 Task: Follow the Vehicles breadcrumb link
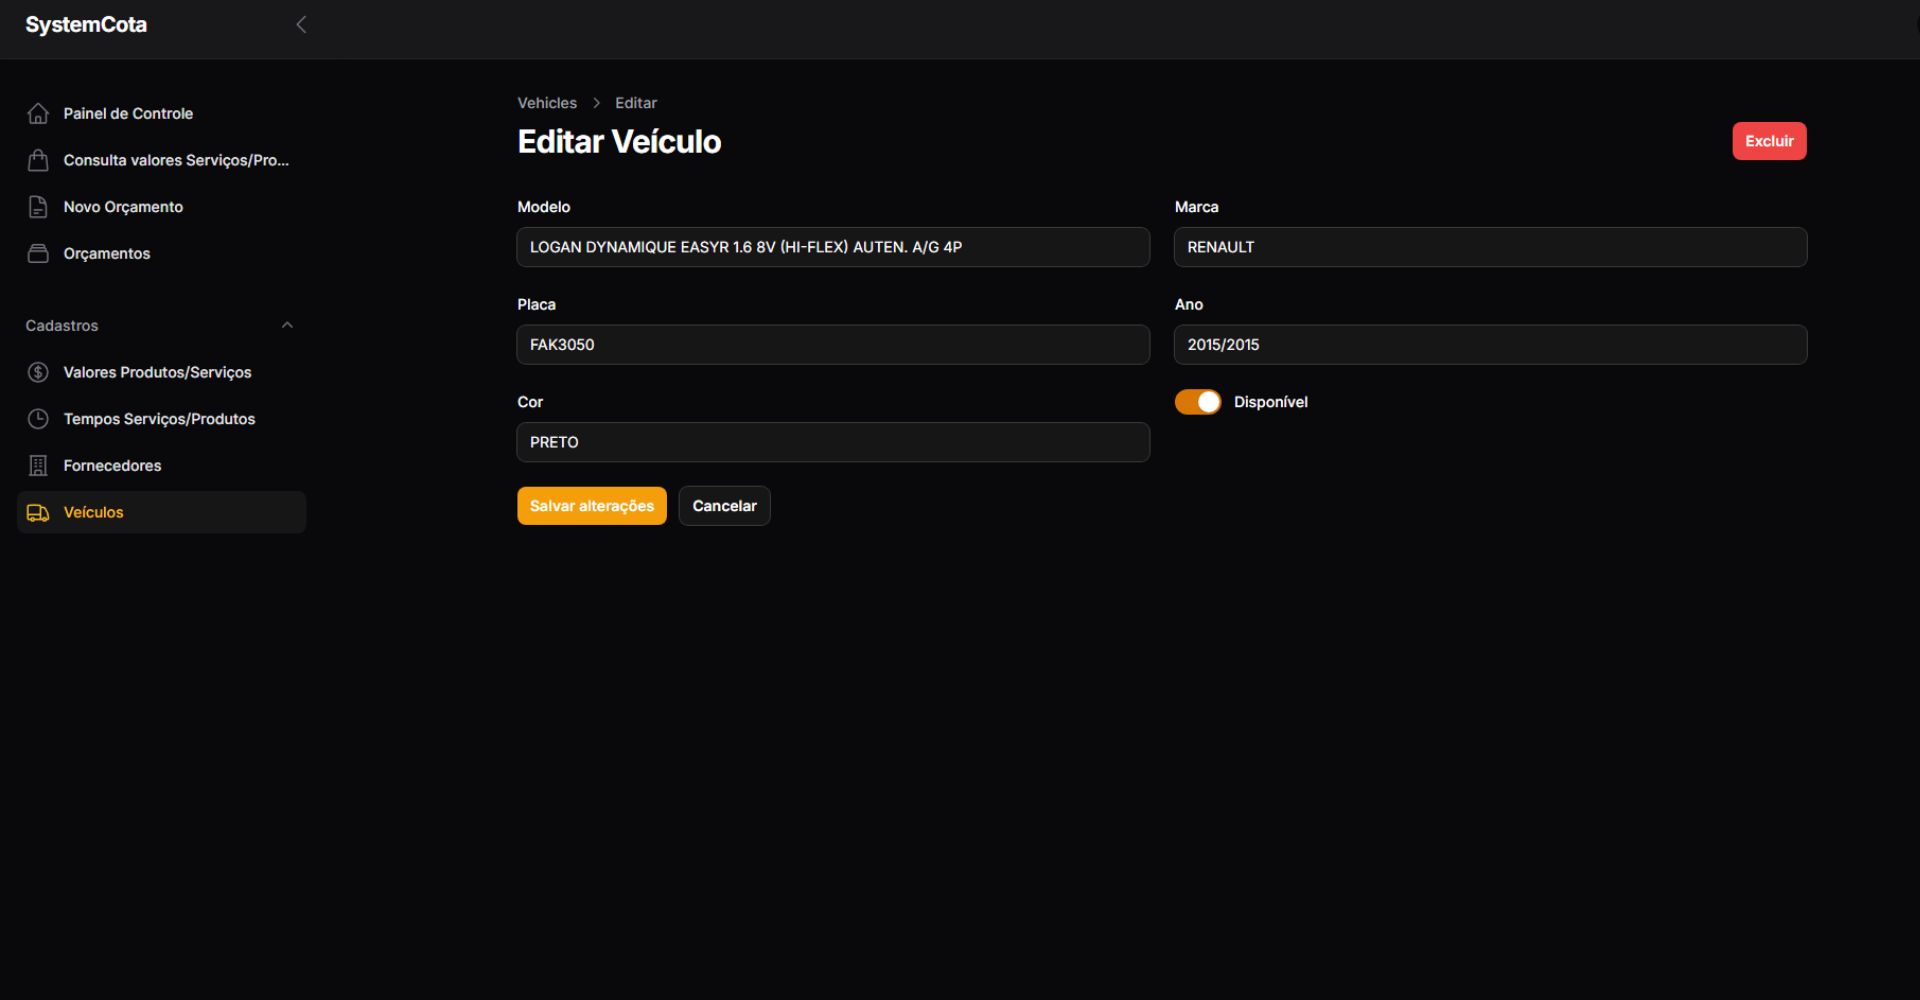tap(547, 103)
